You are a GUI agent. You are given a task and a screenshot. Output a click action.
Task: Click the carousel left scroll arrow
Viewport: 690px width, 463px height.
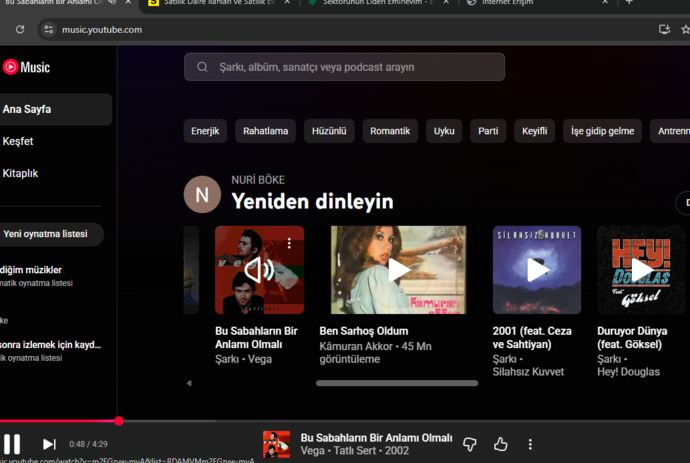point(189,383)
